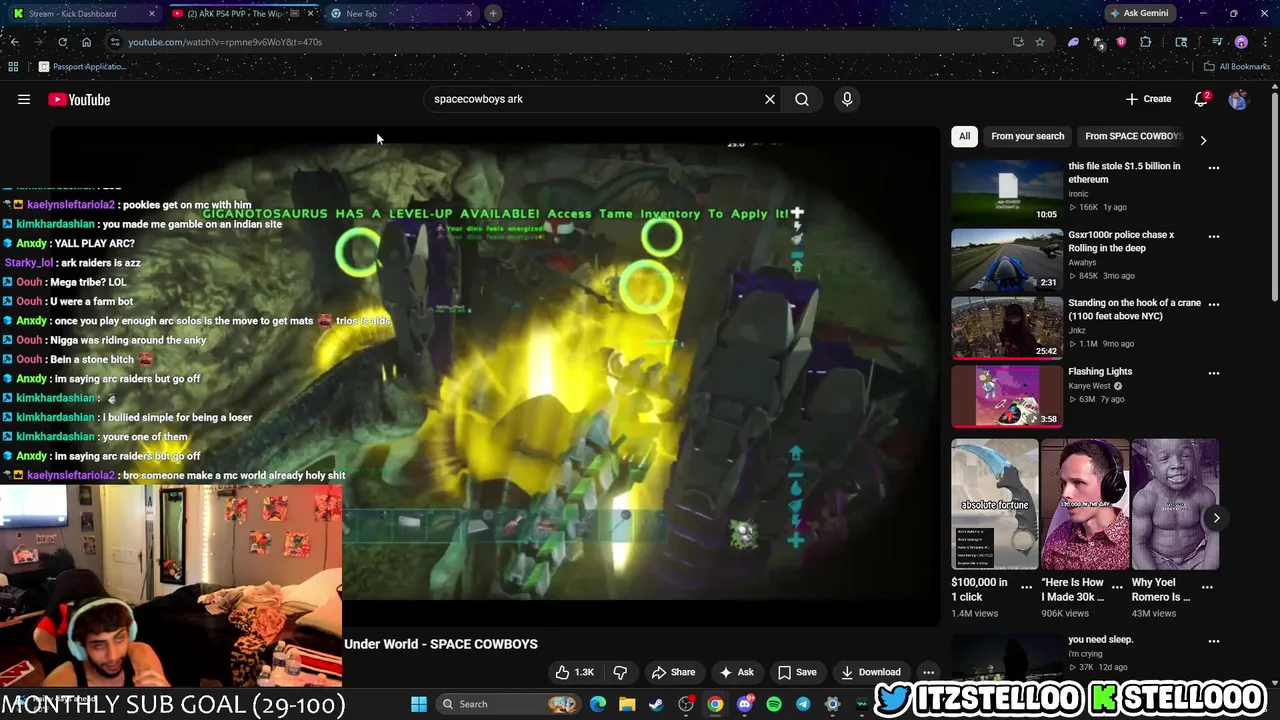Open the $100,000 in 1 click Short
The width and height of the screenshot is (1280, 720).
coord(994,504)
